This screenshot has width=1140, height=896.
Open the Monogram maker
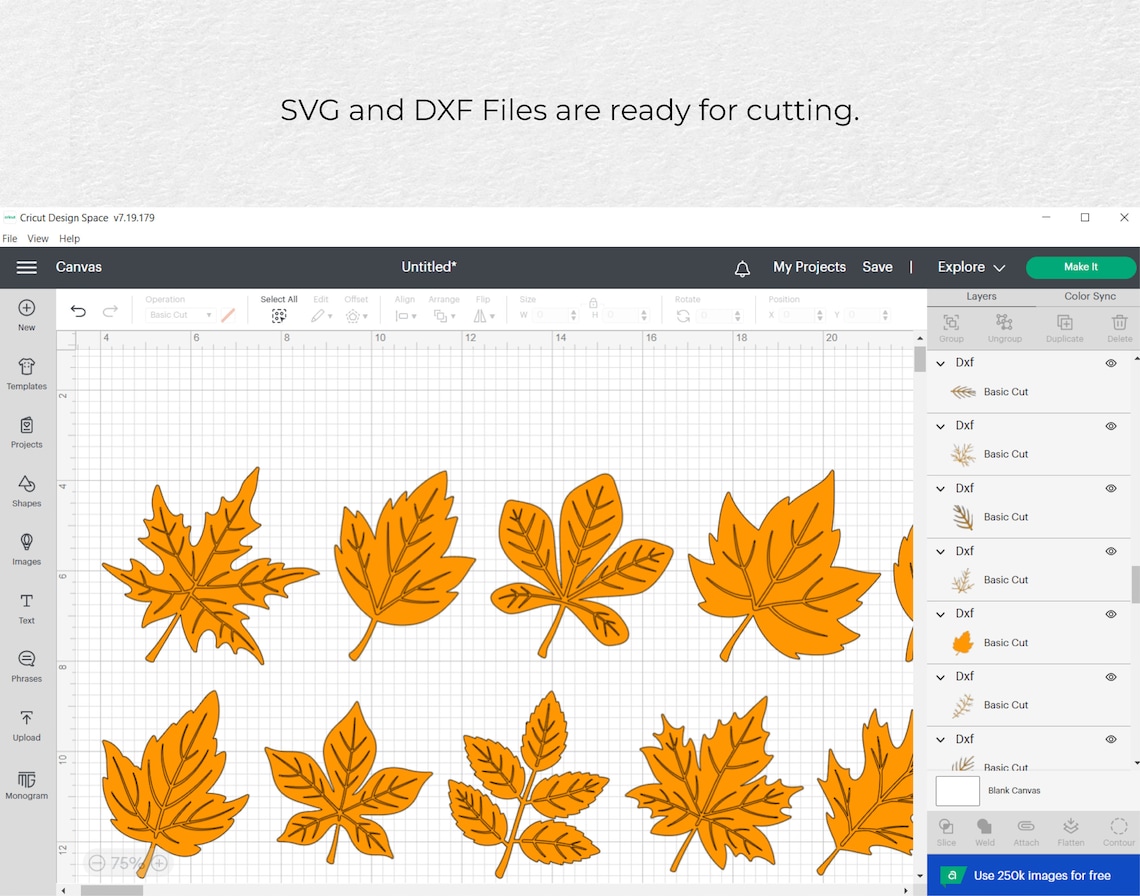coord(26,785)
